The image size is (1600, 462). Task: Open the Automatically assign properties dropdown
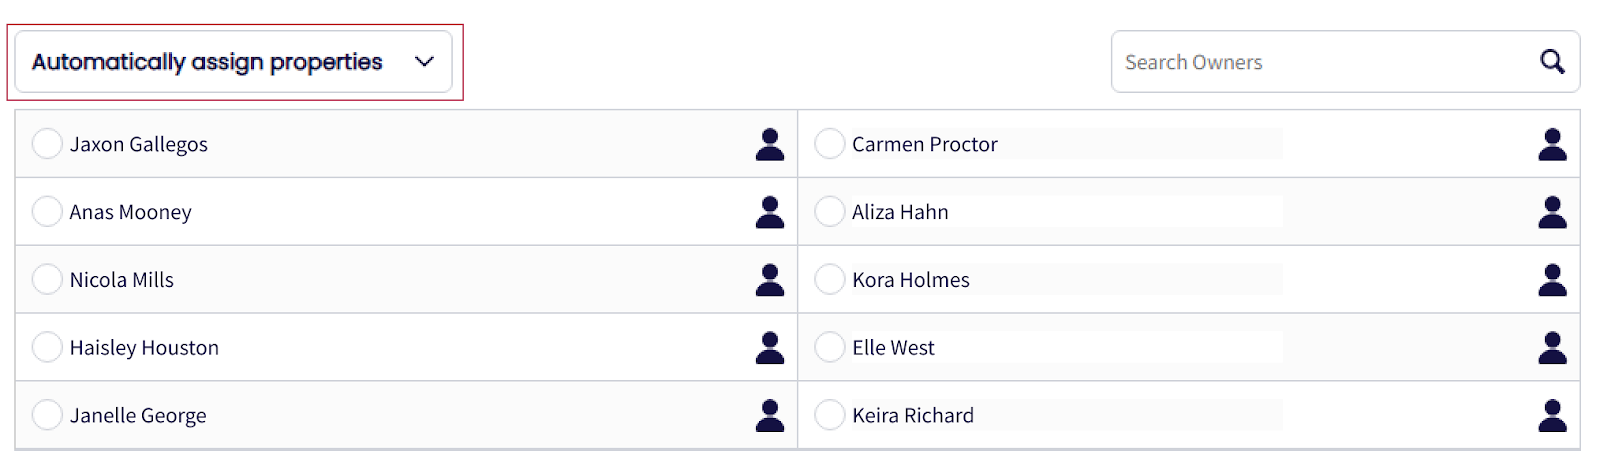(x=207, y=62)
